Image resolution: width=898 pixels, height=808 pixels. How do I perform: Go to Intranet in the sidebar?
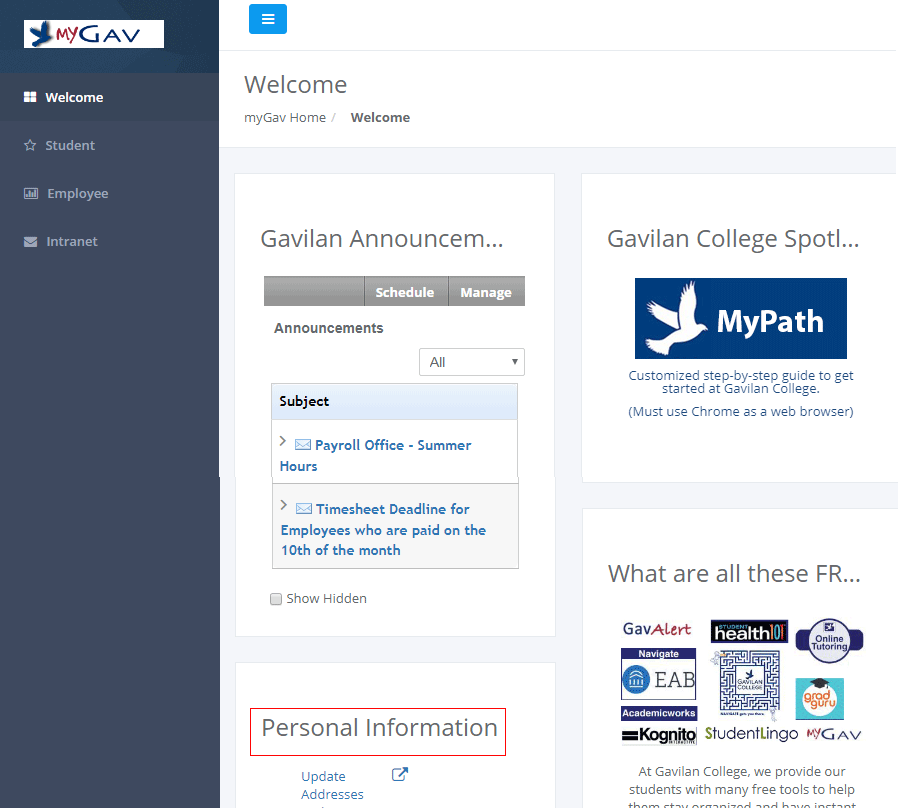[71, 241]
